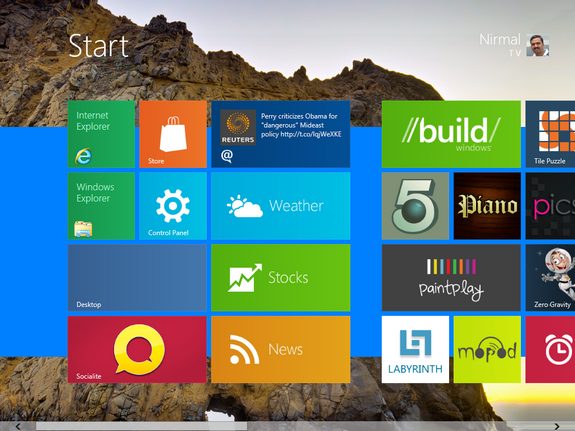Click the Nirmal TV user profile picture
Image resolution: width=575 pixels, height=431 pixels.
coord(538,45)
